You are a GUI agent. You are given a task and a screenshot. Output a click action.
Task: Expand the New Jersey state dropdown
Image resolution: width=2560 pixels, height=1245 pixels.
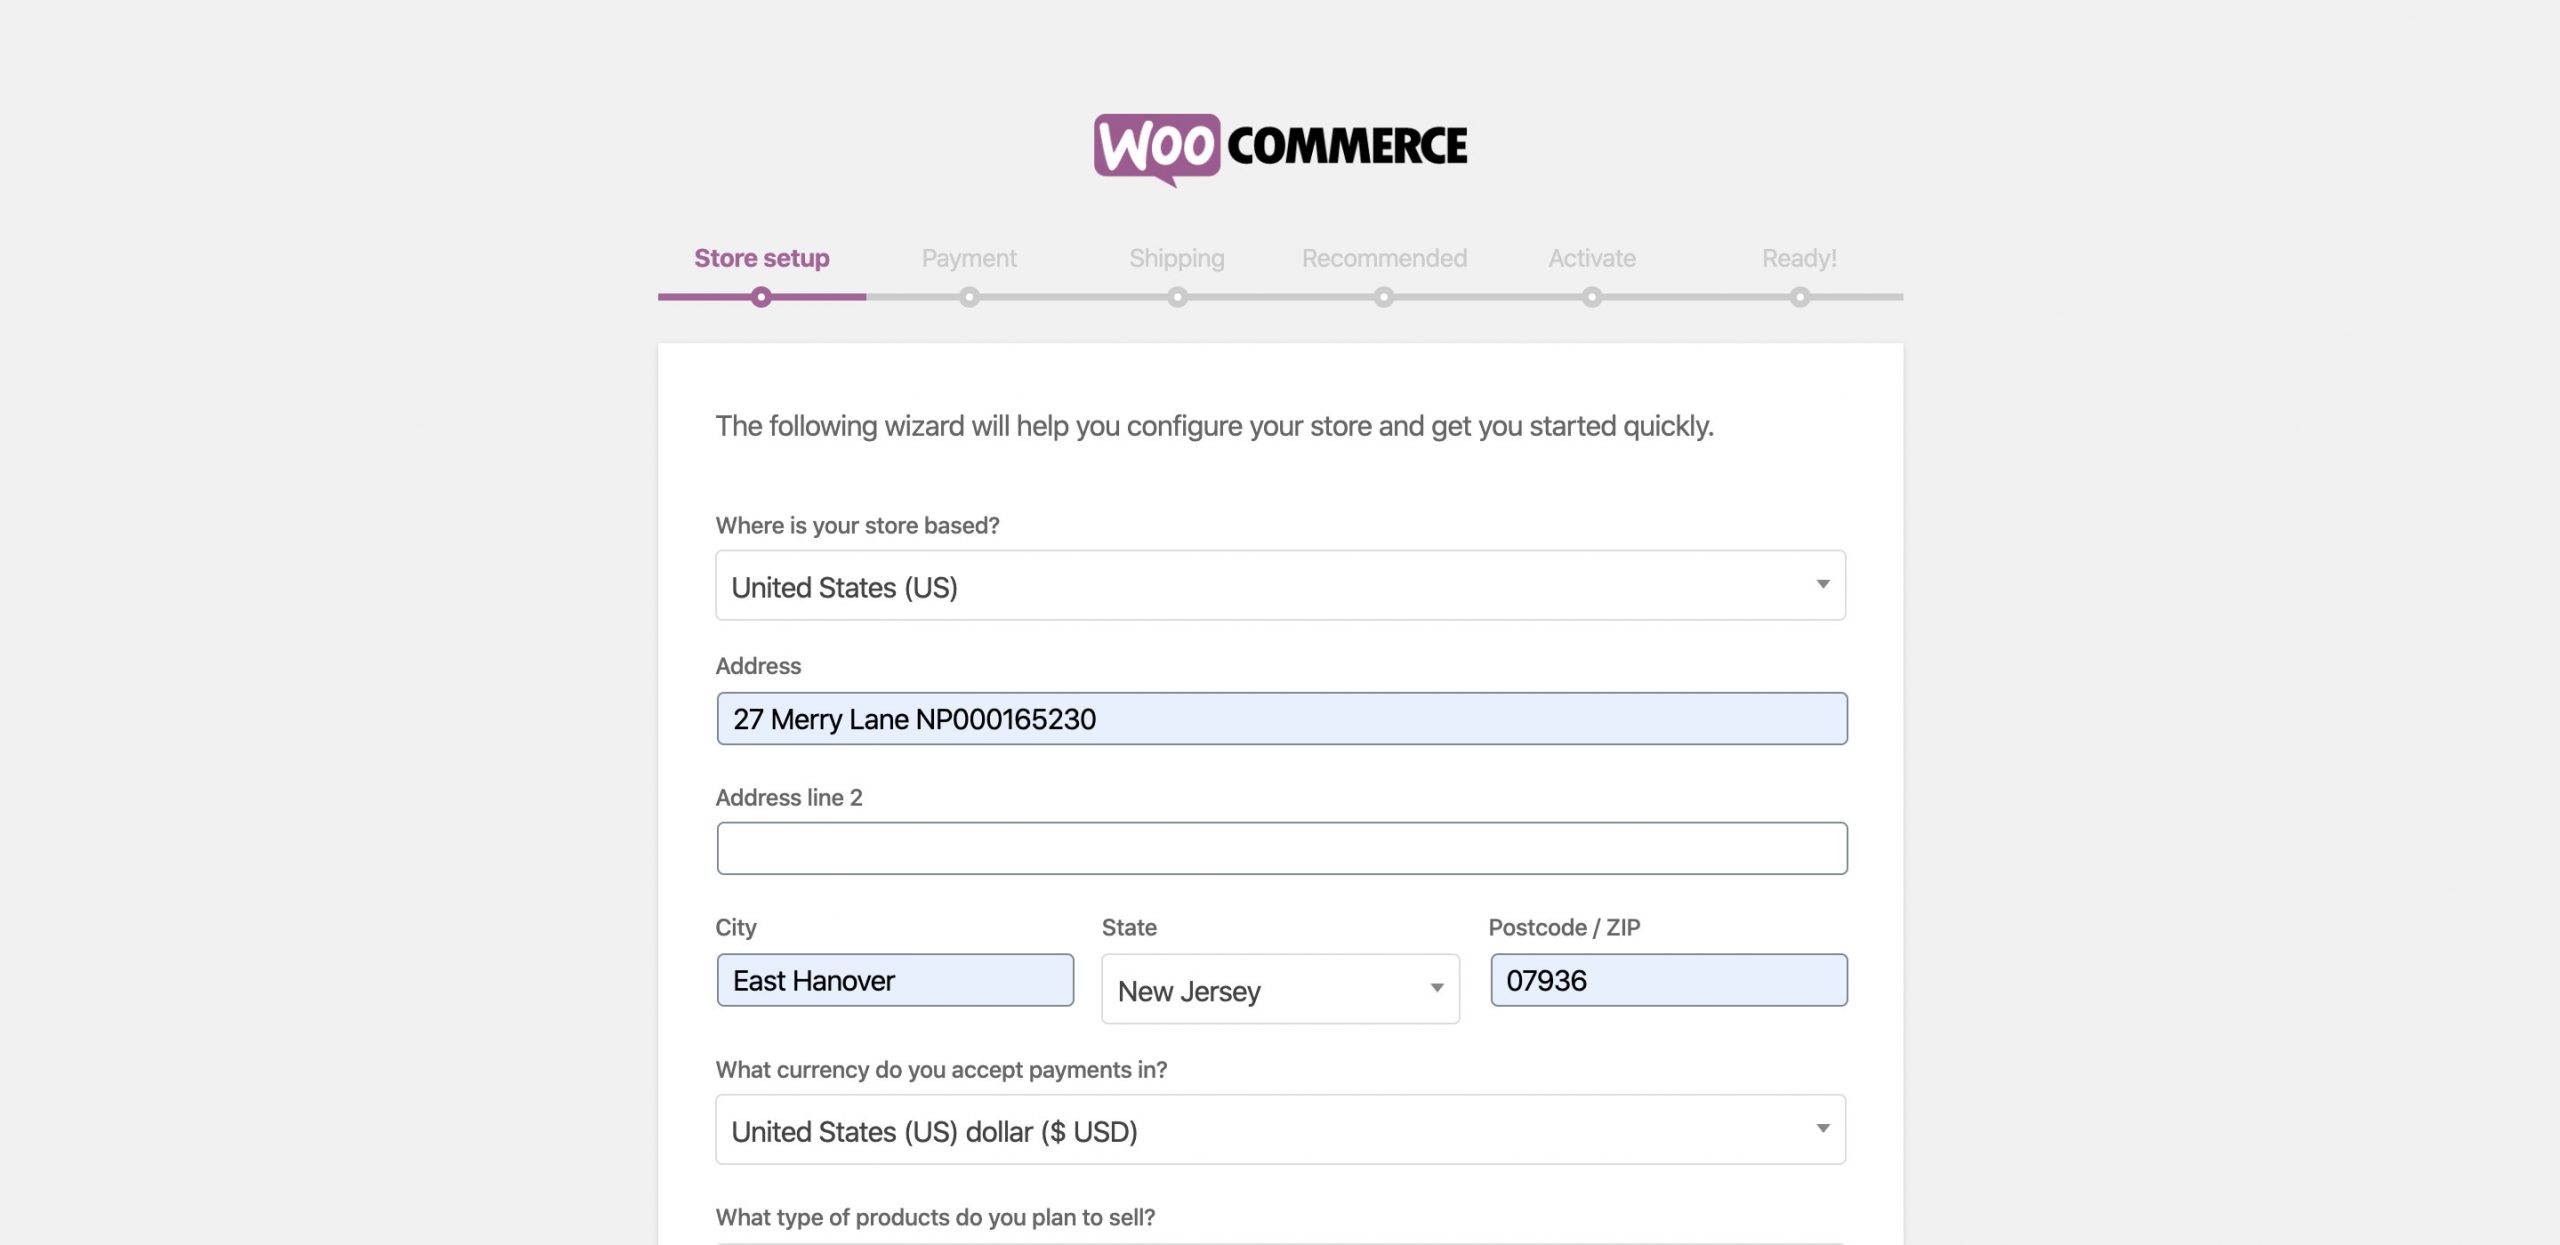1280,989
